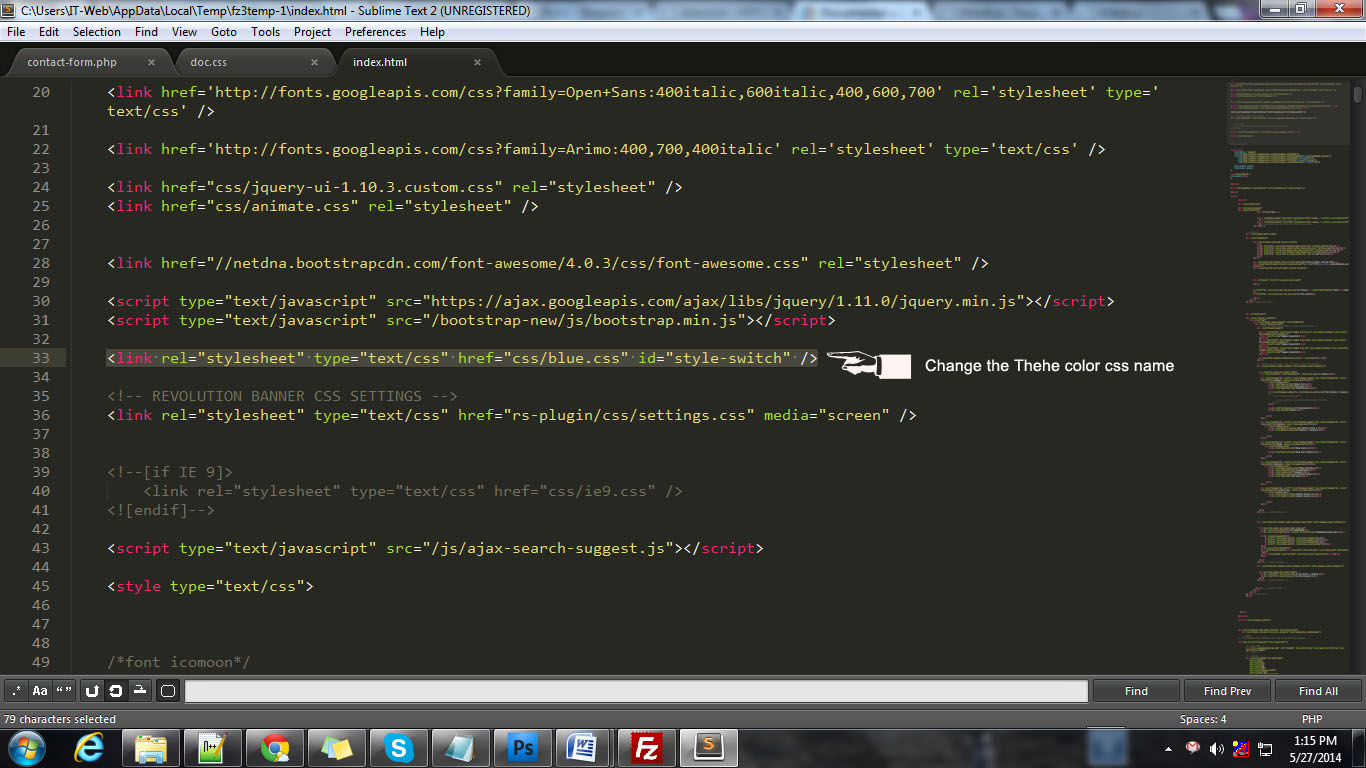Switch to the contact-form.php tab

click(x=72, y=62)
